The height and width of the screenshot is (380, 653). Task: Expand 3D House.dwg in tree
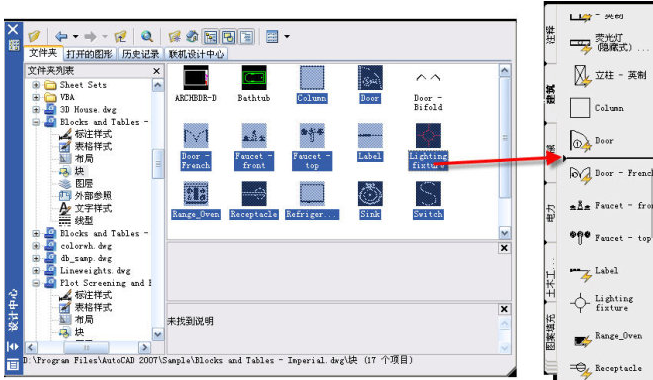pos(36,110)
